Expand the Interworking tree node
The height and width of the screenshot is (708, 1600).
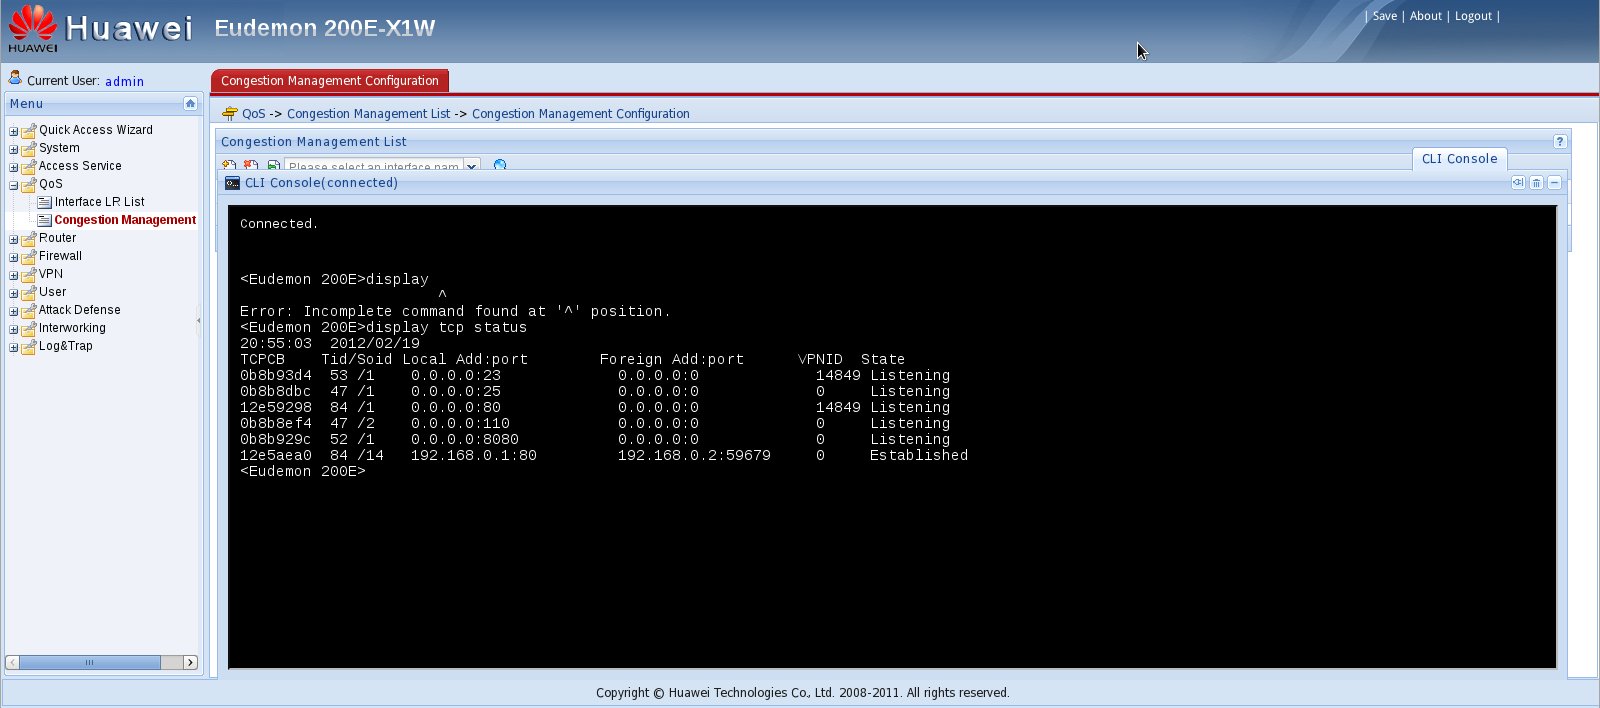[x=14, y=329]
